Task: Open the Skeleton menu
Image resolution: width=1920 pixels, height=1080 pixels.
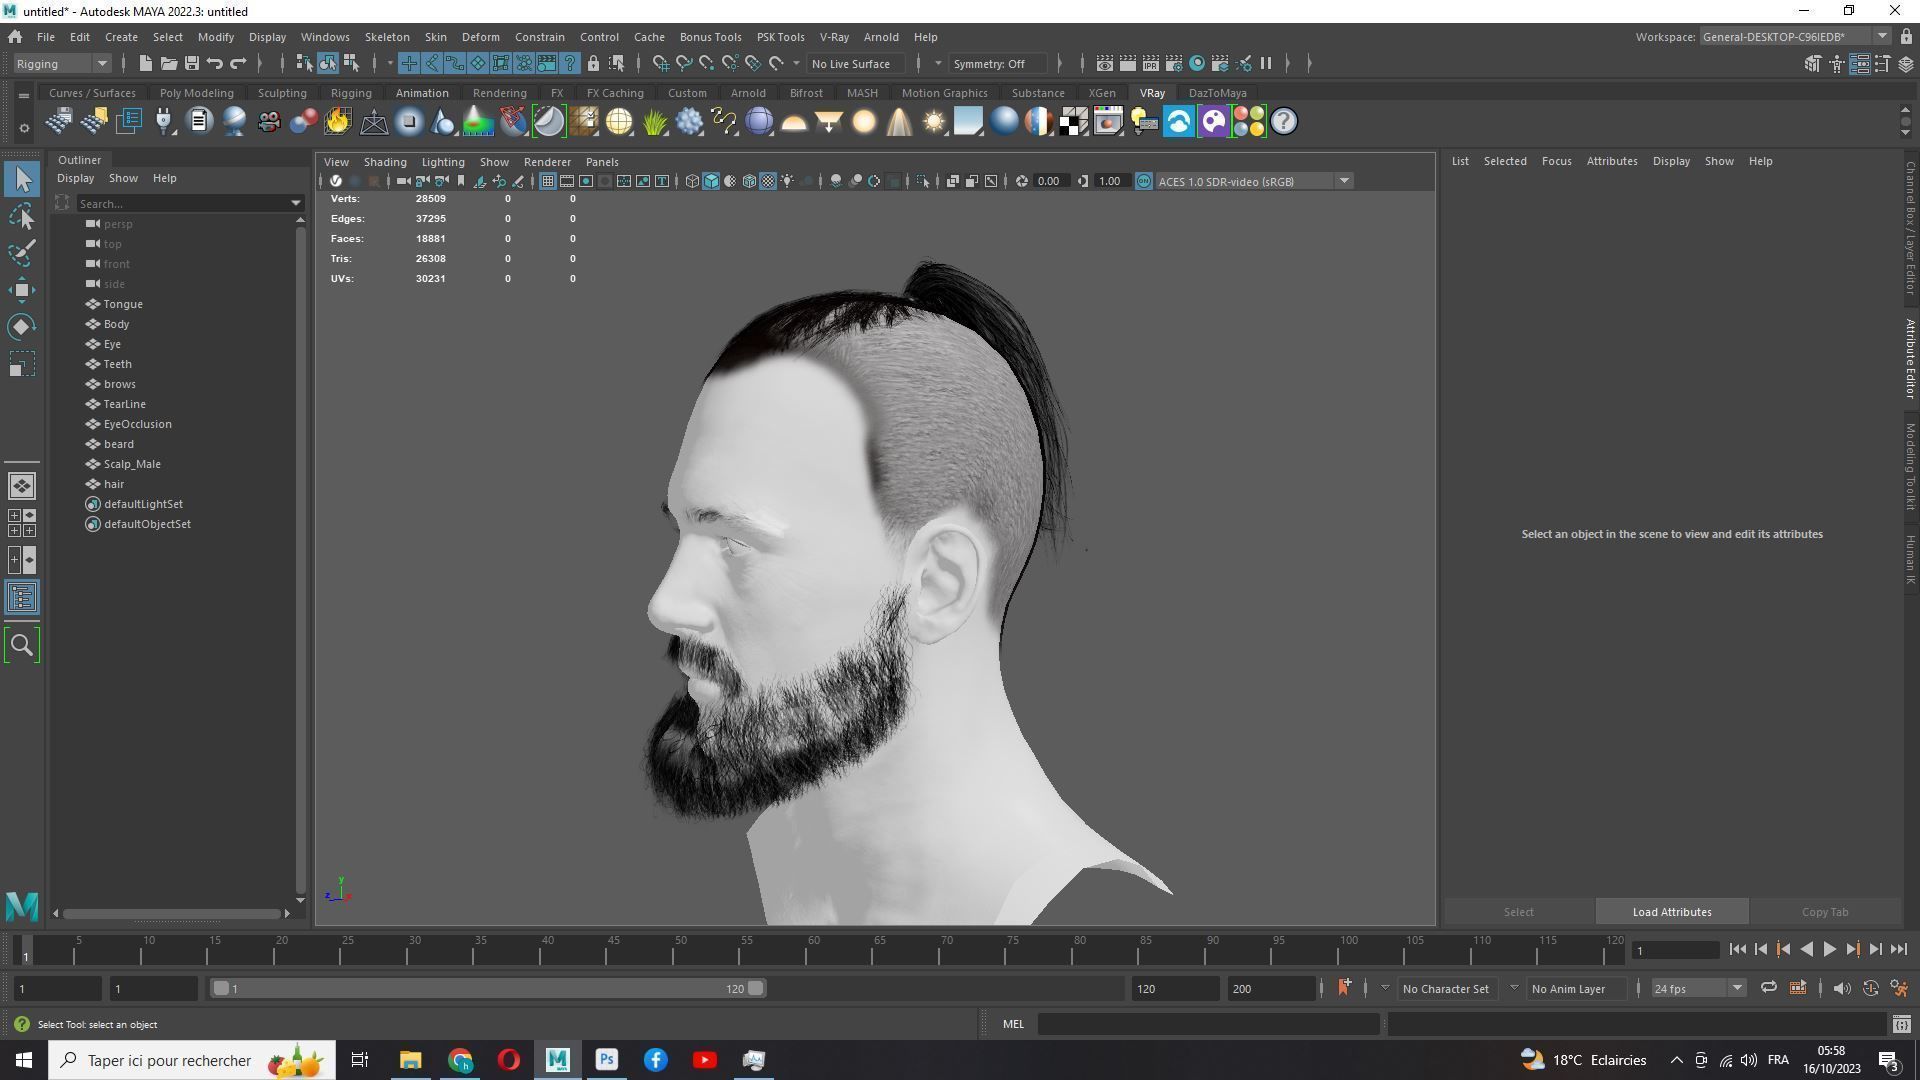Action: click(x=387, y=37)
